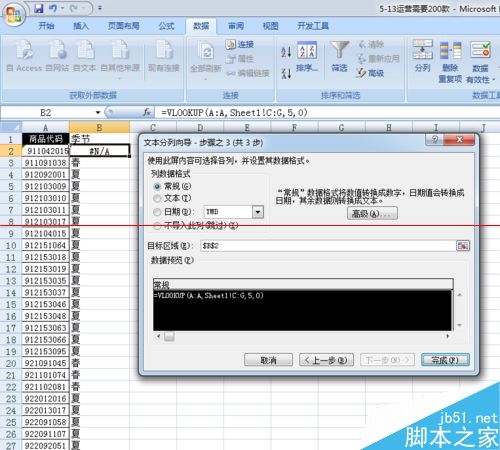The height and width of the screenshot is (450, 500).
Task: Import data from text file (自文本)
Action: (85, 56)
